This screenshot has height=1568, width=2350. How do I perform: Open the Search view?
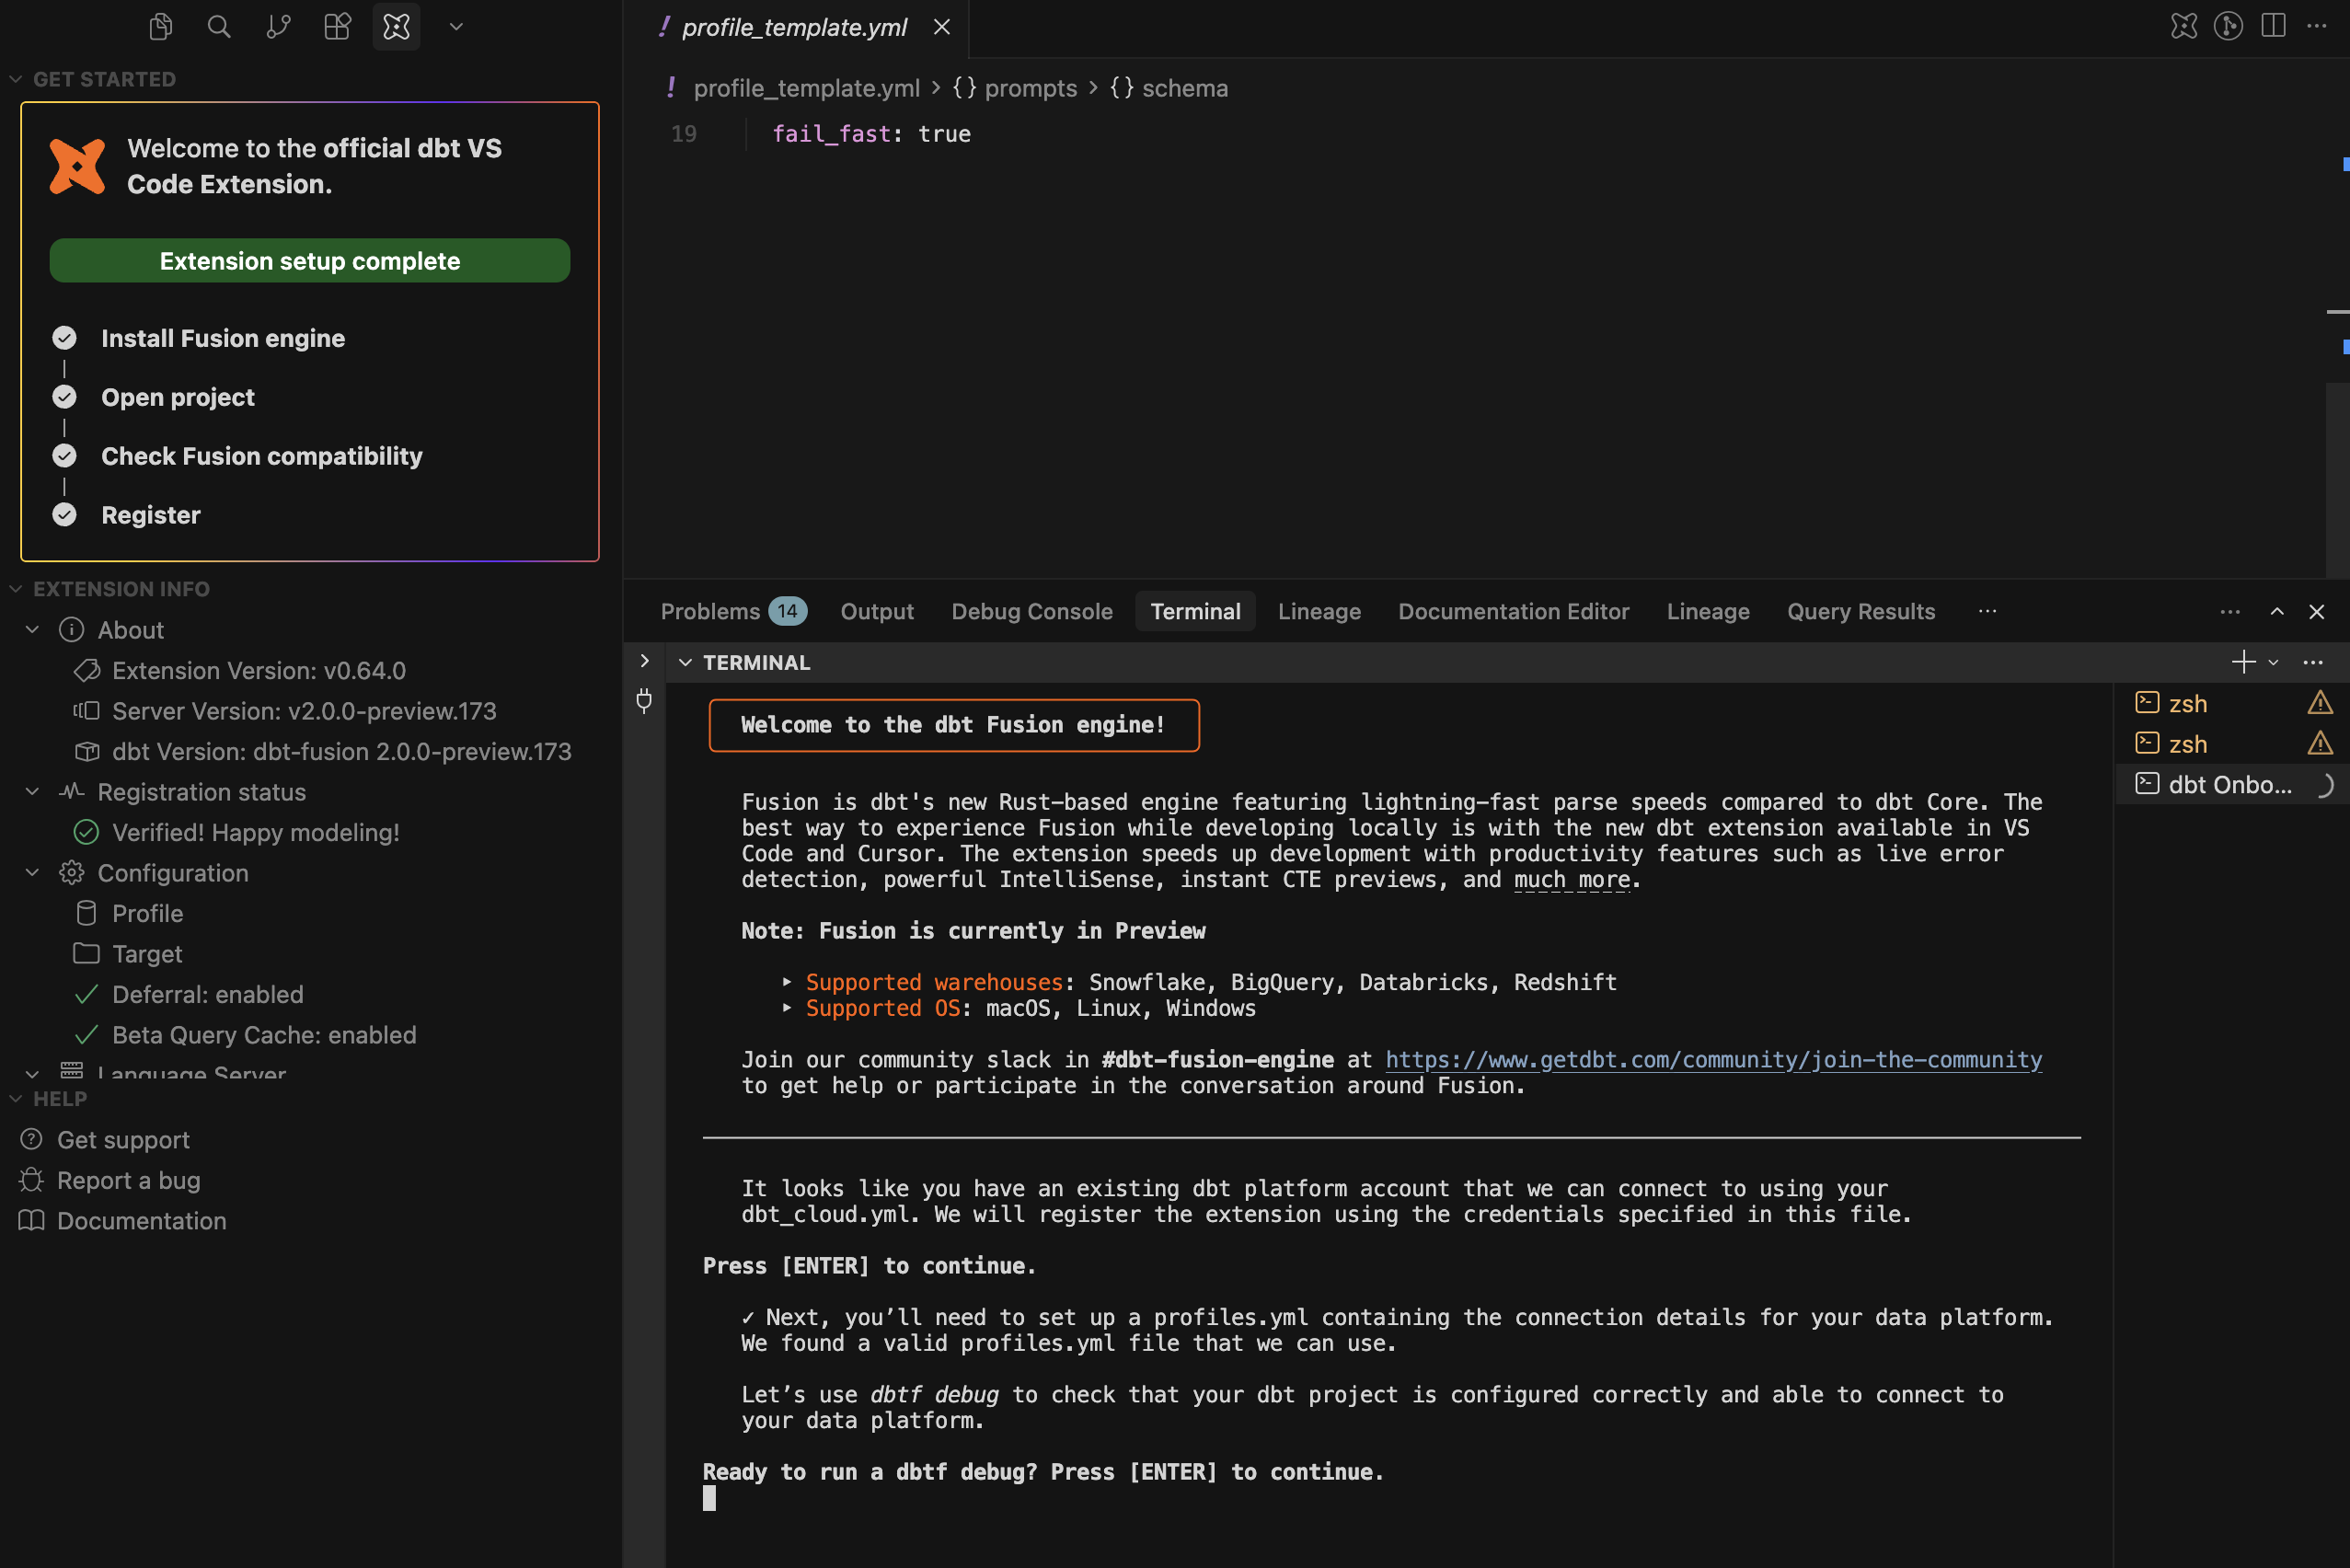tap(219, 27)
